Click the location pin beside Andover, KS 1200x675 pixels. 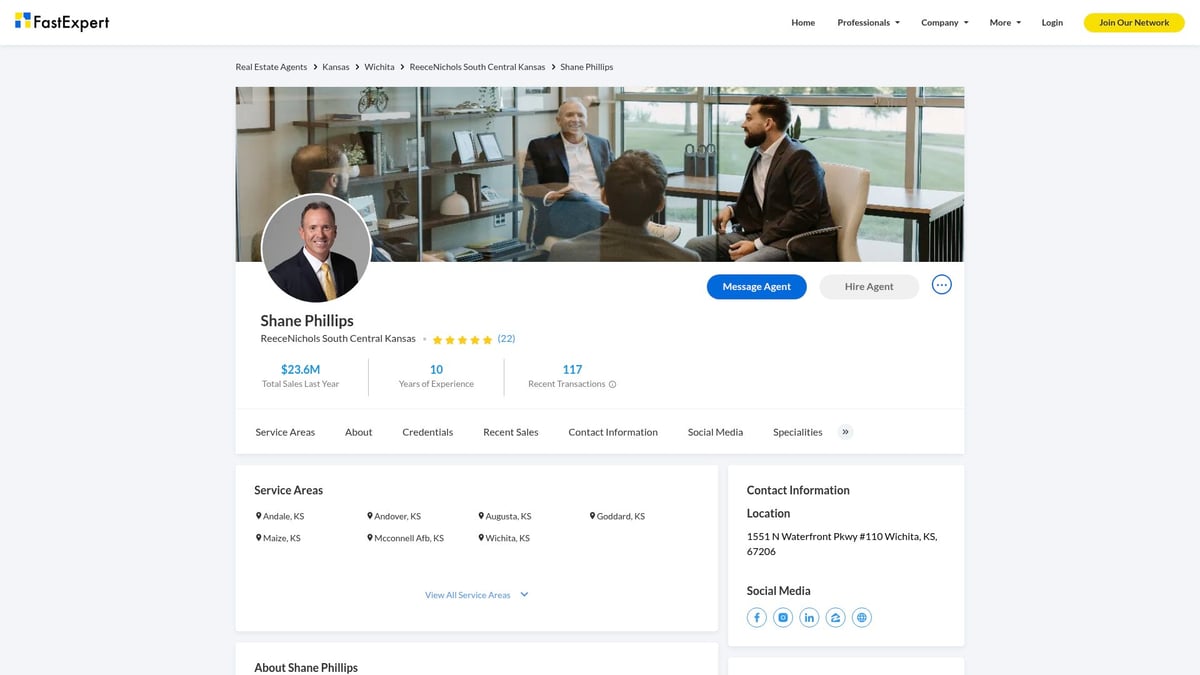(370, 516)
